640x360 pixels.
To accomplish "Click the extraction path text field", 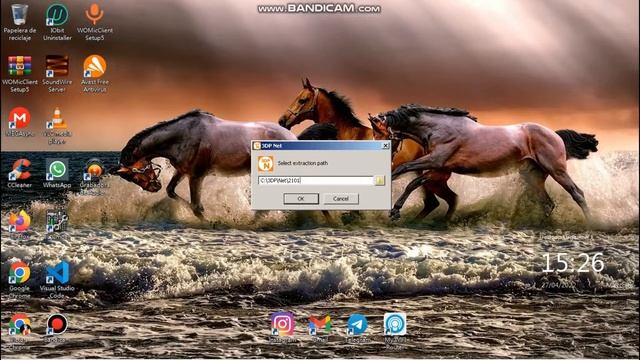I will click(316, 180).
